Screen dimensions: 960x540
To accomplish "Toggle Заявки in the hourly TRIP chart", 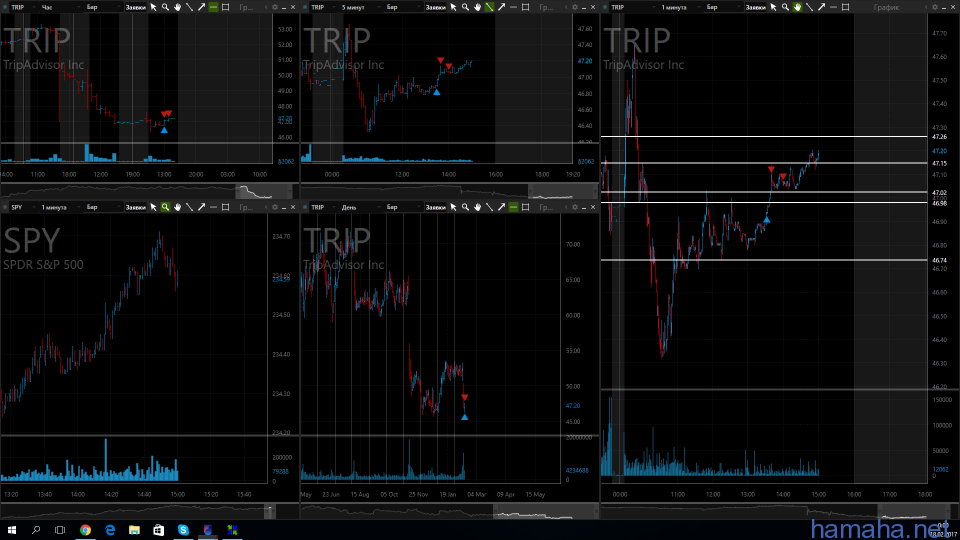I will (135, 7).
